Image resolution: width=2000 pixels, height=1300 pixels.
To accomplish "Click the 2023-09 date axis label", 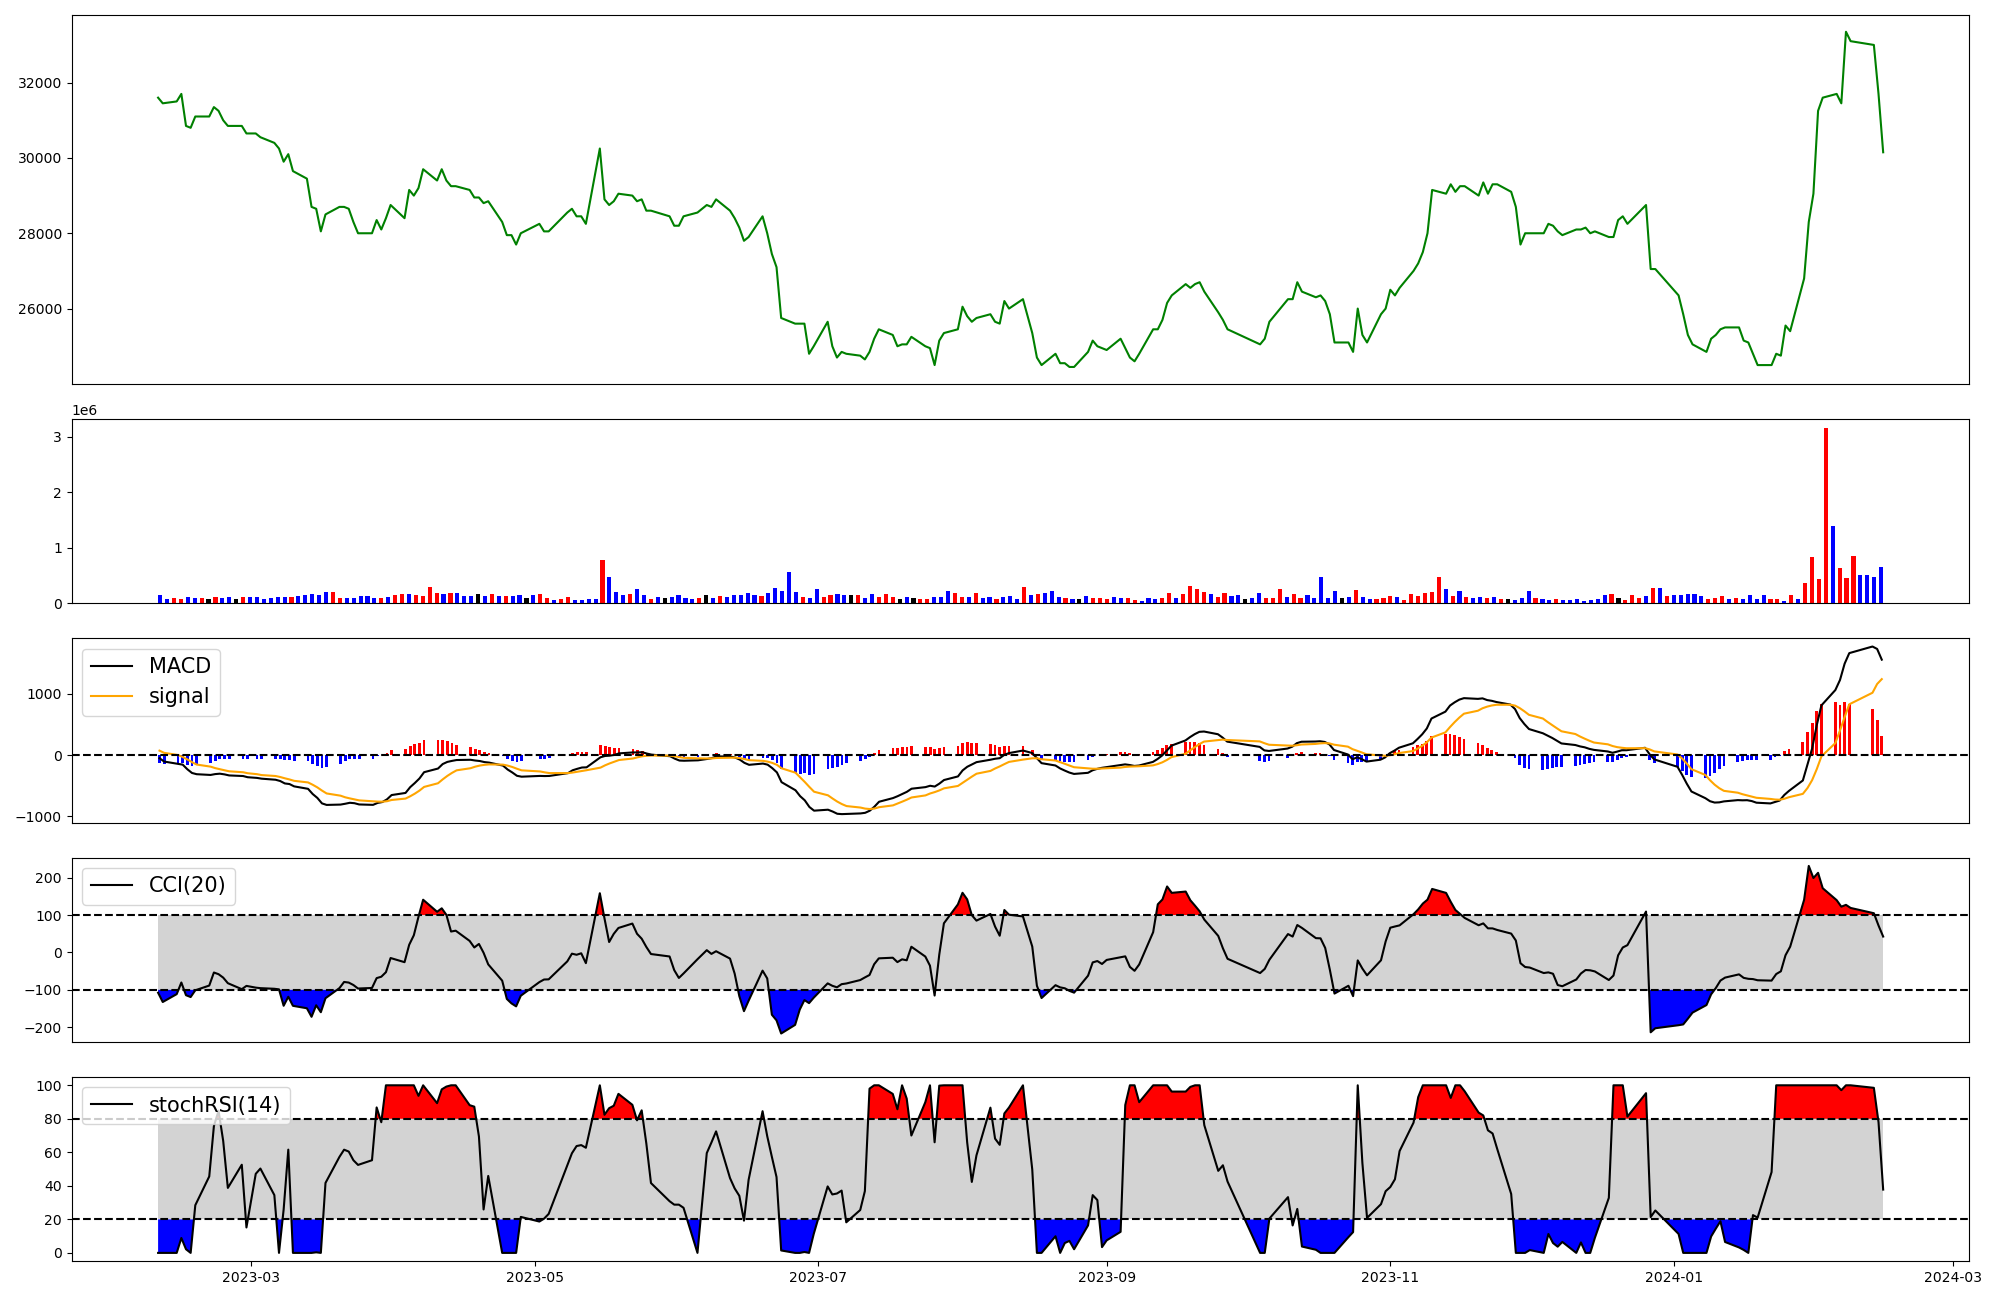I will (1108, 1277).
